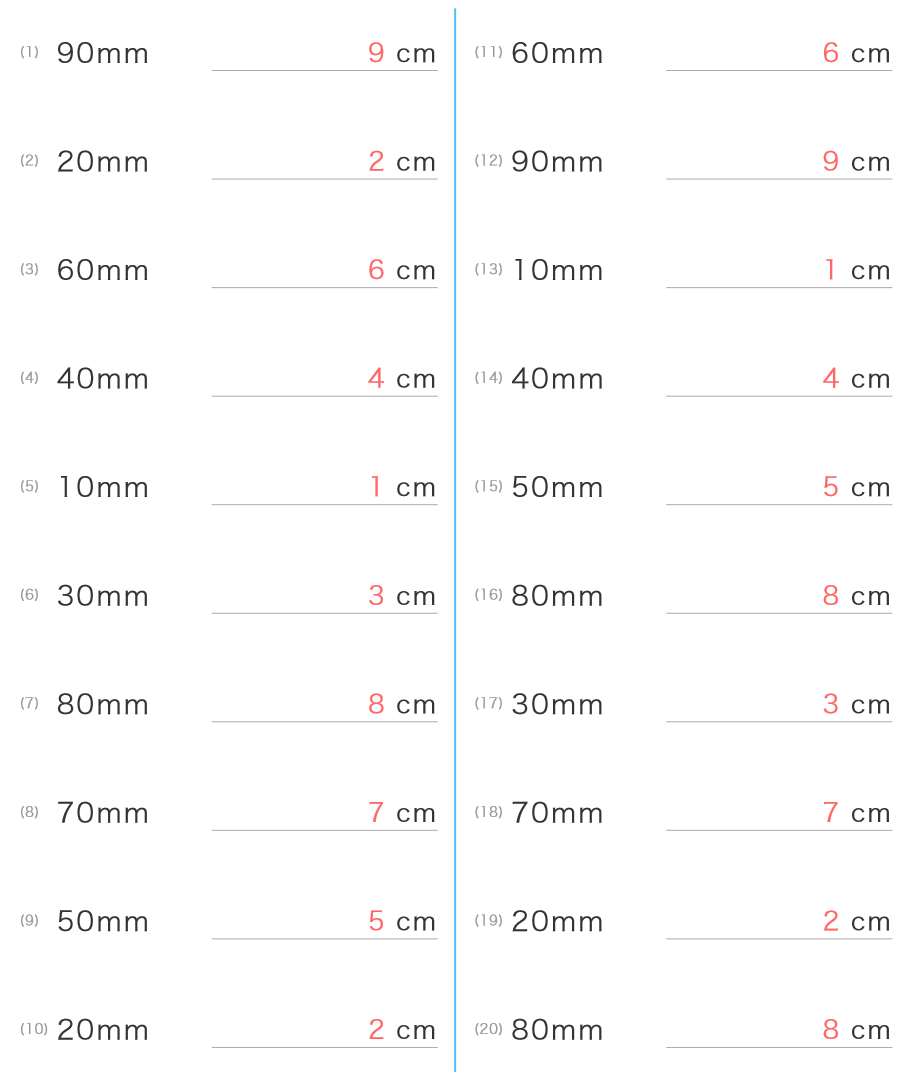Select the 80mm value in problem 7
This screenshot has height=1085, width=918.
point(102,704)
